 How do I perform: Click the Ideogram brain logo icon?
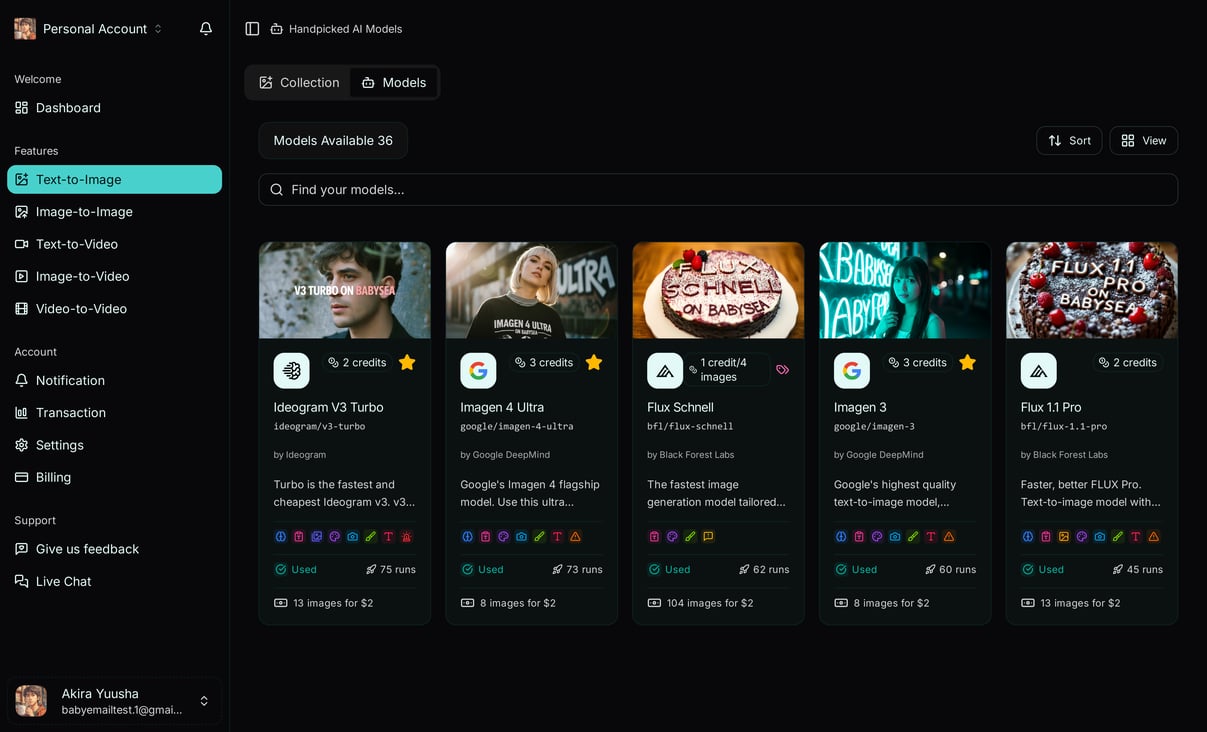(x=291, y=370)
